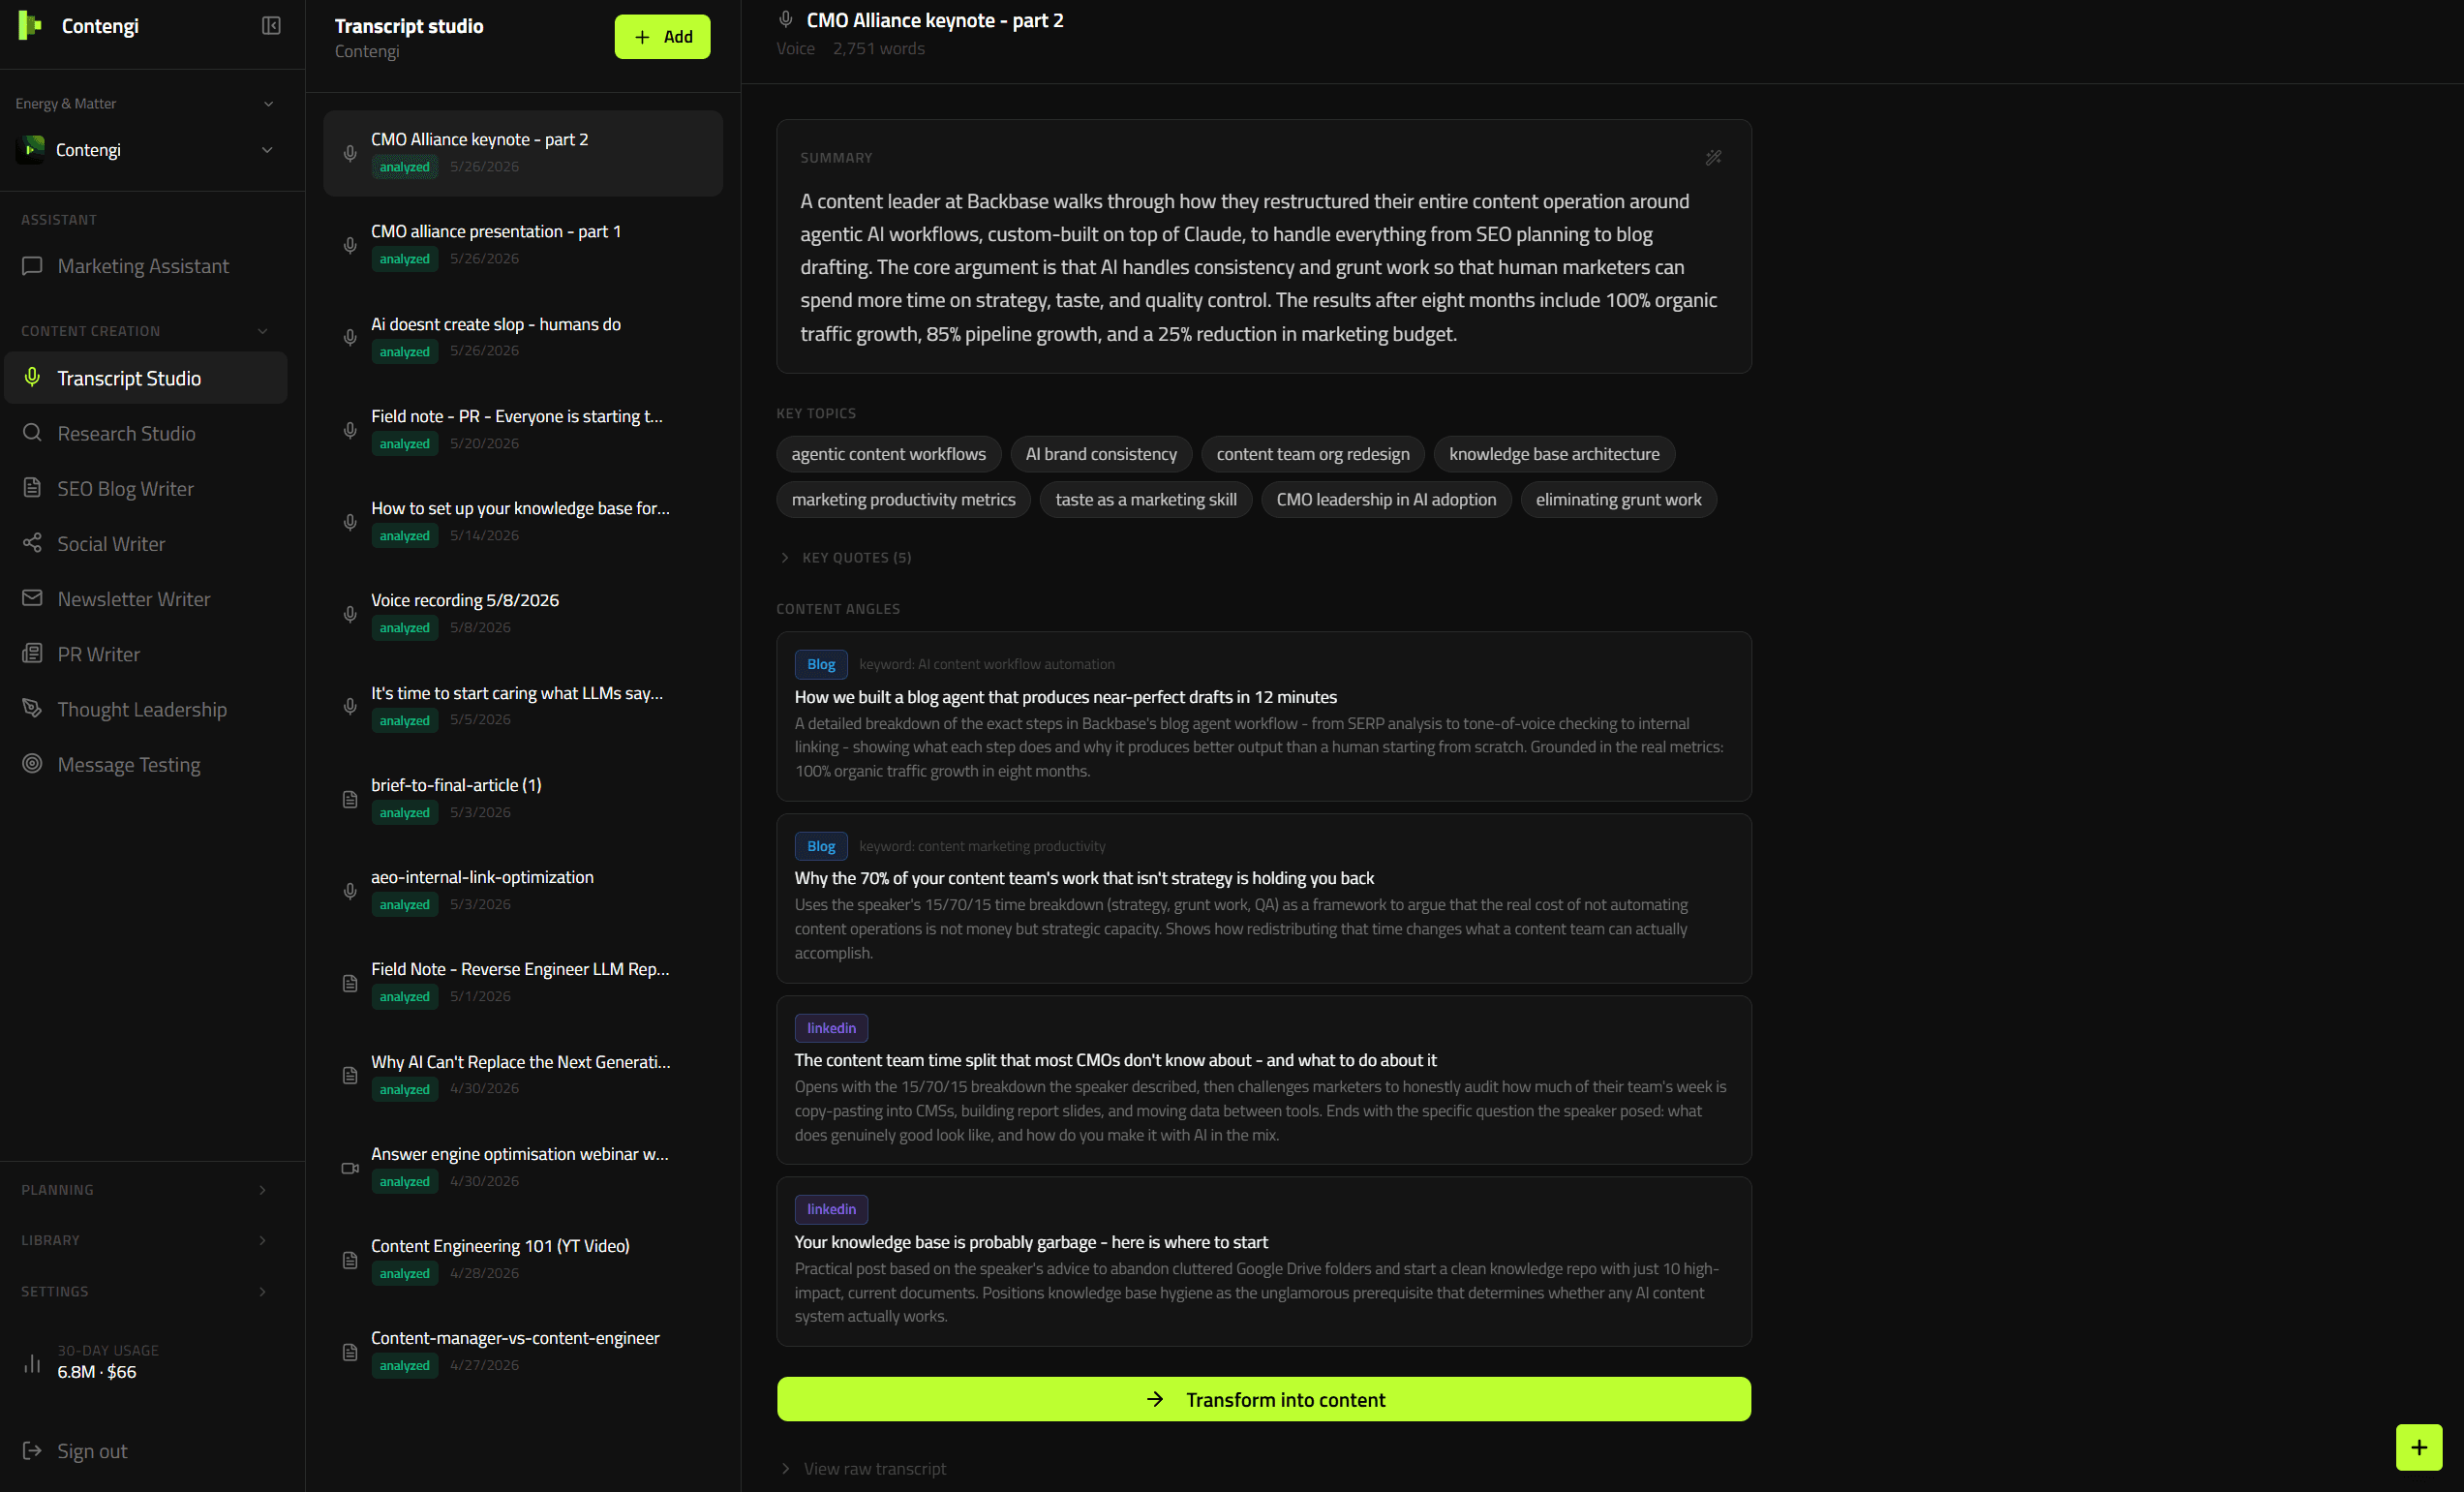Collapse the Content Creation section
This screenshot has width=2464, height=1492.
pyautogui.click(x=145, y=331)
